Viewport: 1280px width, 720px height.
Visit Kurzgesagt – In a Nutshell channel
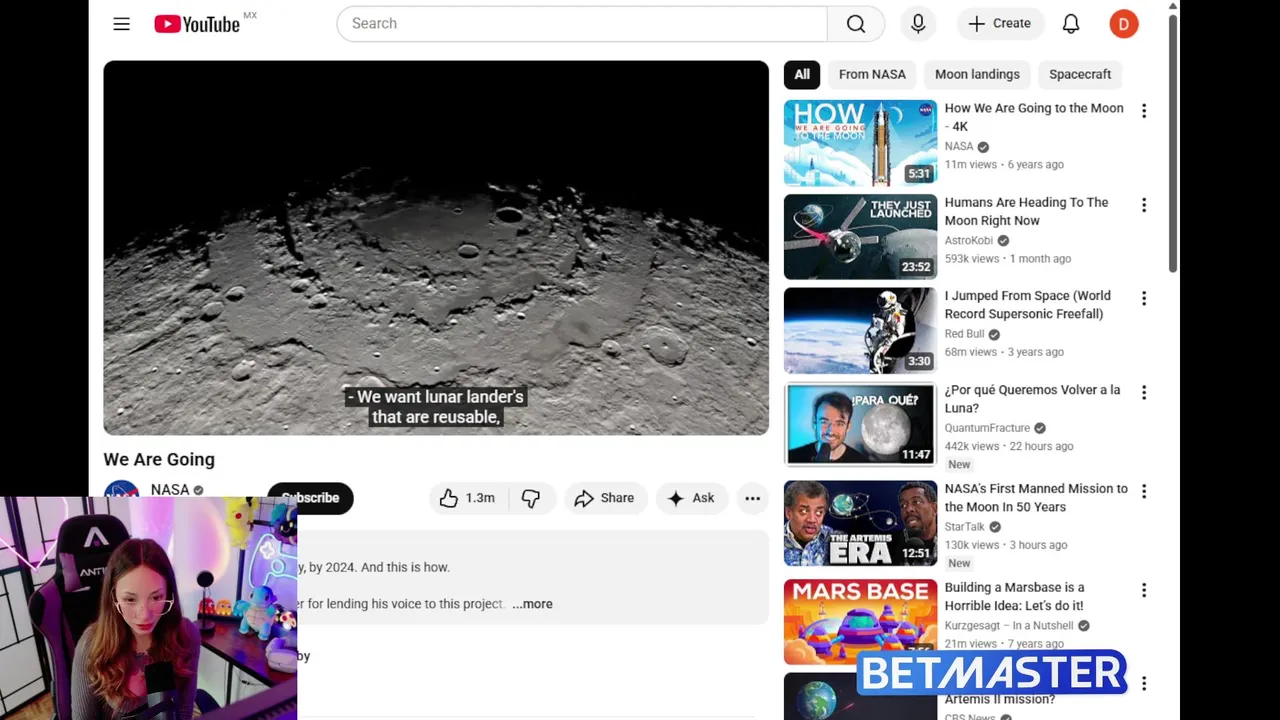(1009, 626)
